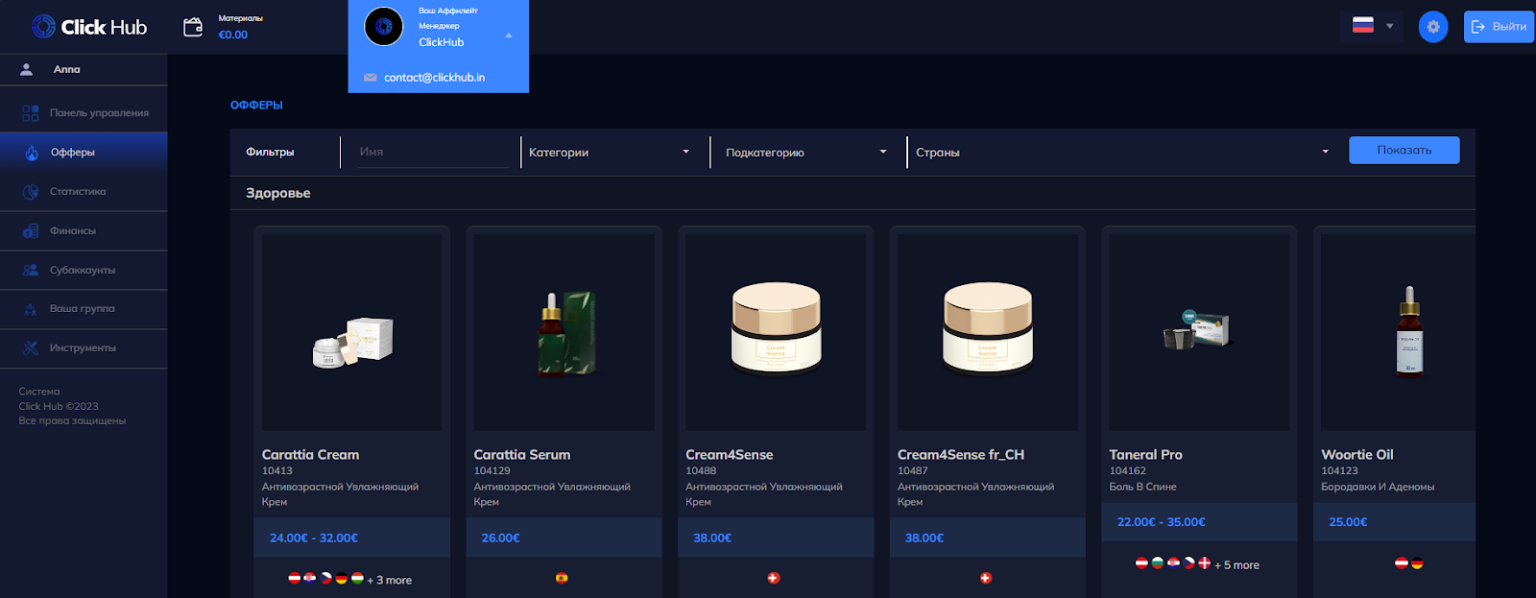Click the Финансы sidebar icon
This screenshot has width=1536, height=598.
30,231
